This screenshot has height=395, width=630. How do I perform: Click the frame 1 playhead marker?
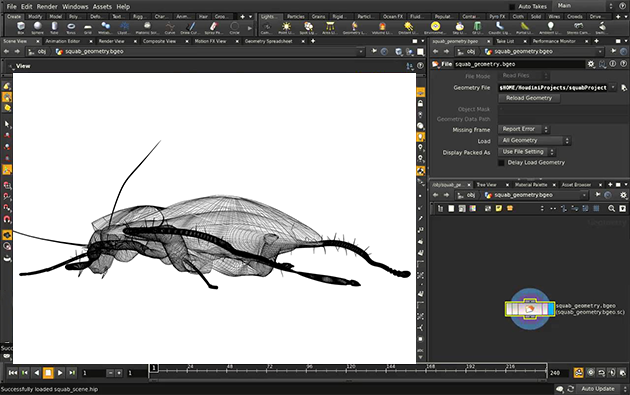154,368
